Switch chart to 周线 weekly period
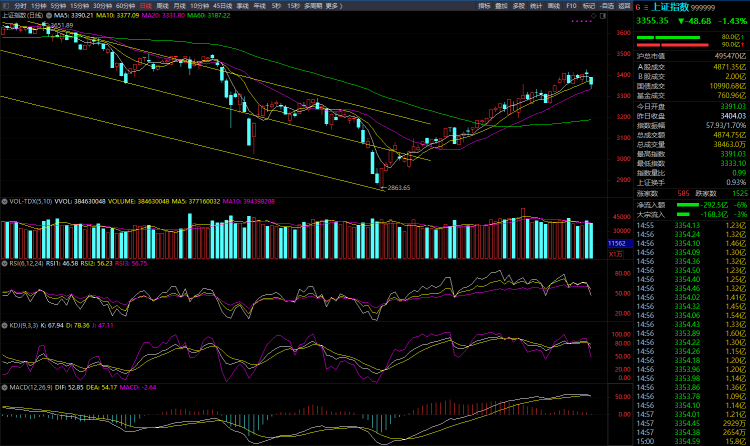Screen dimensions: 750x446 pyautogui.click(x=165, y=6)
